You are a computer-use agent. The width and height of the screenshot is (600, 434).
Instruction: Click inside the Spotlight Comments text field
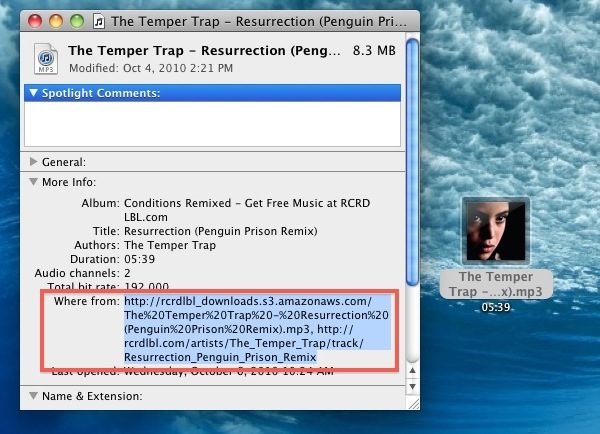[x=212, y=124]
